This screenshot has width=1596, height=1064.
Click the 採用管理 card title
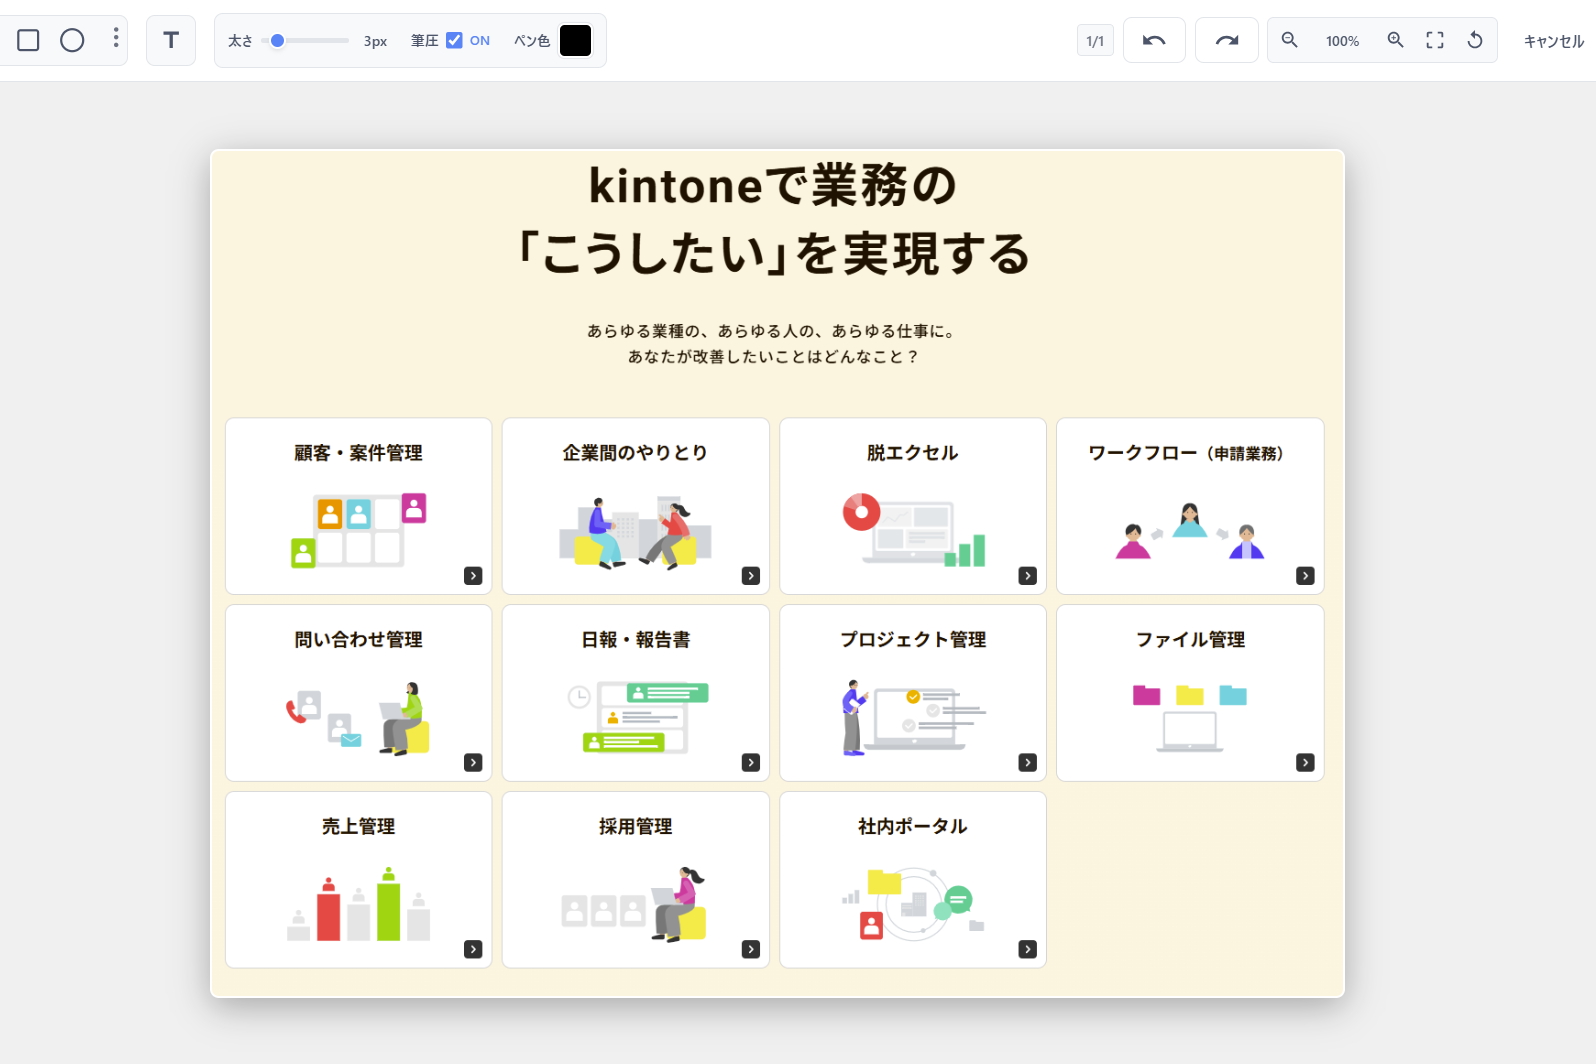click(636, 827)
